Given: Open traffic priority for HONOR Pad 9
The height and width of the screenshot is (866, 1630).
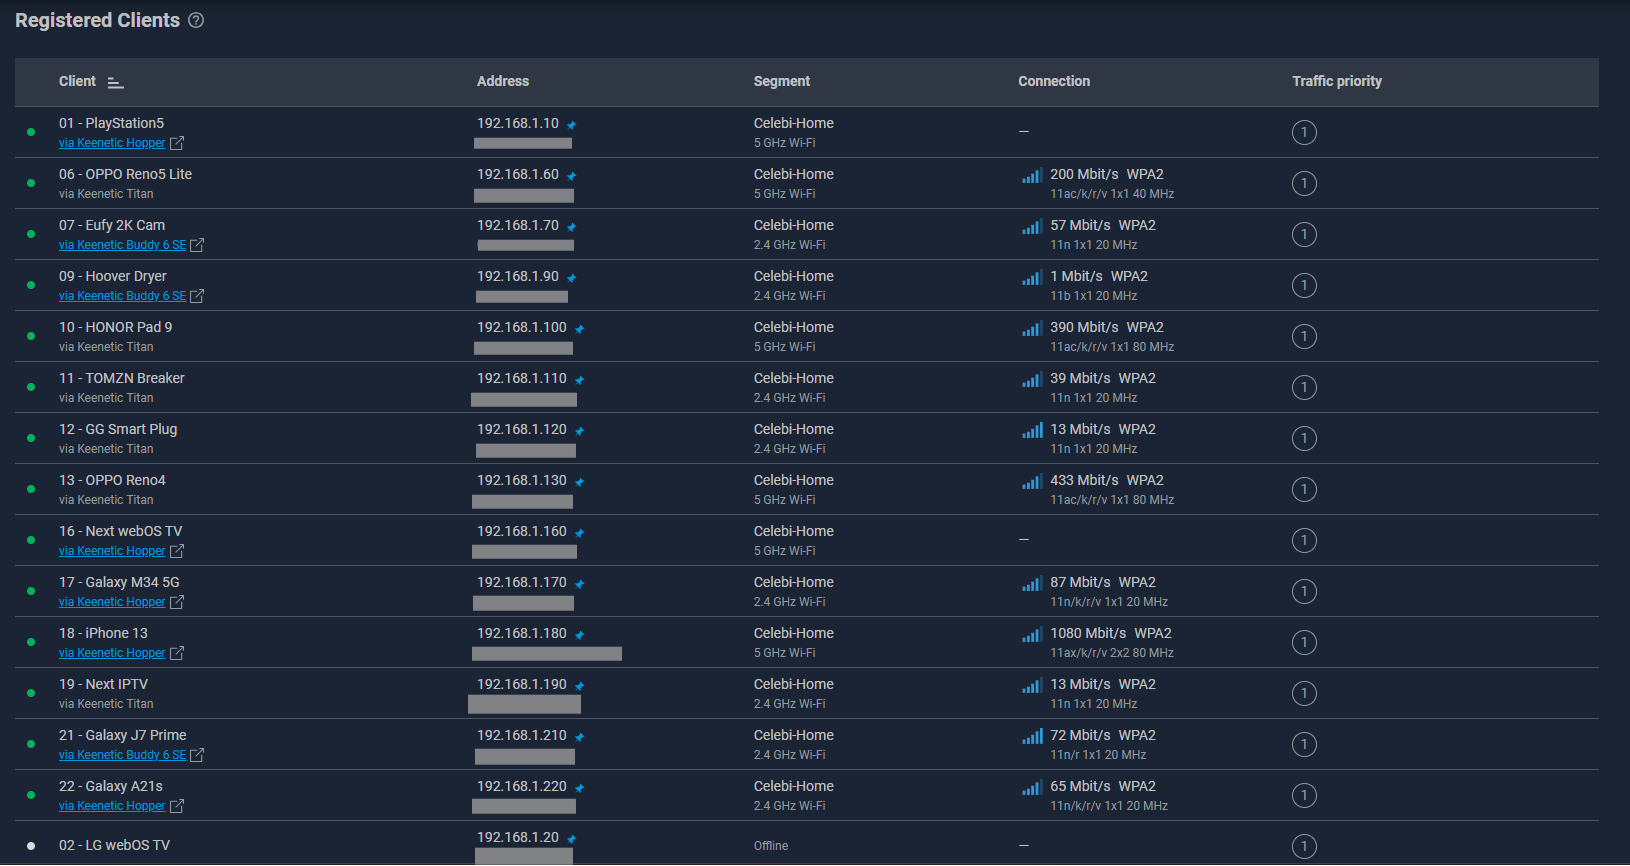Looking at the screenshot, I should [x=1304, y=336].
